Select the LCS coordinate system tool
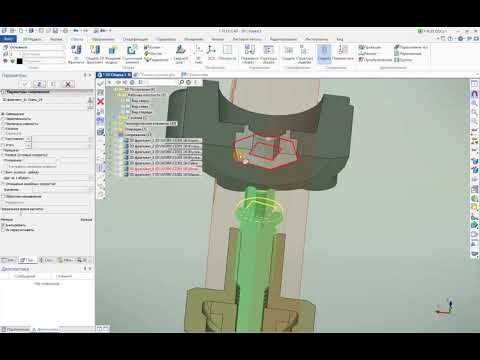The image size is (480, 360). click(211, 53)
